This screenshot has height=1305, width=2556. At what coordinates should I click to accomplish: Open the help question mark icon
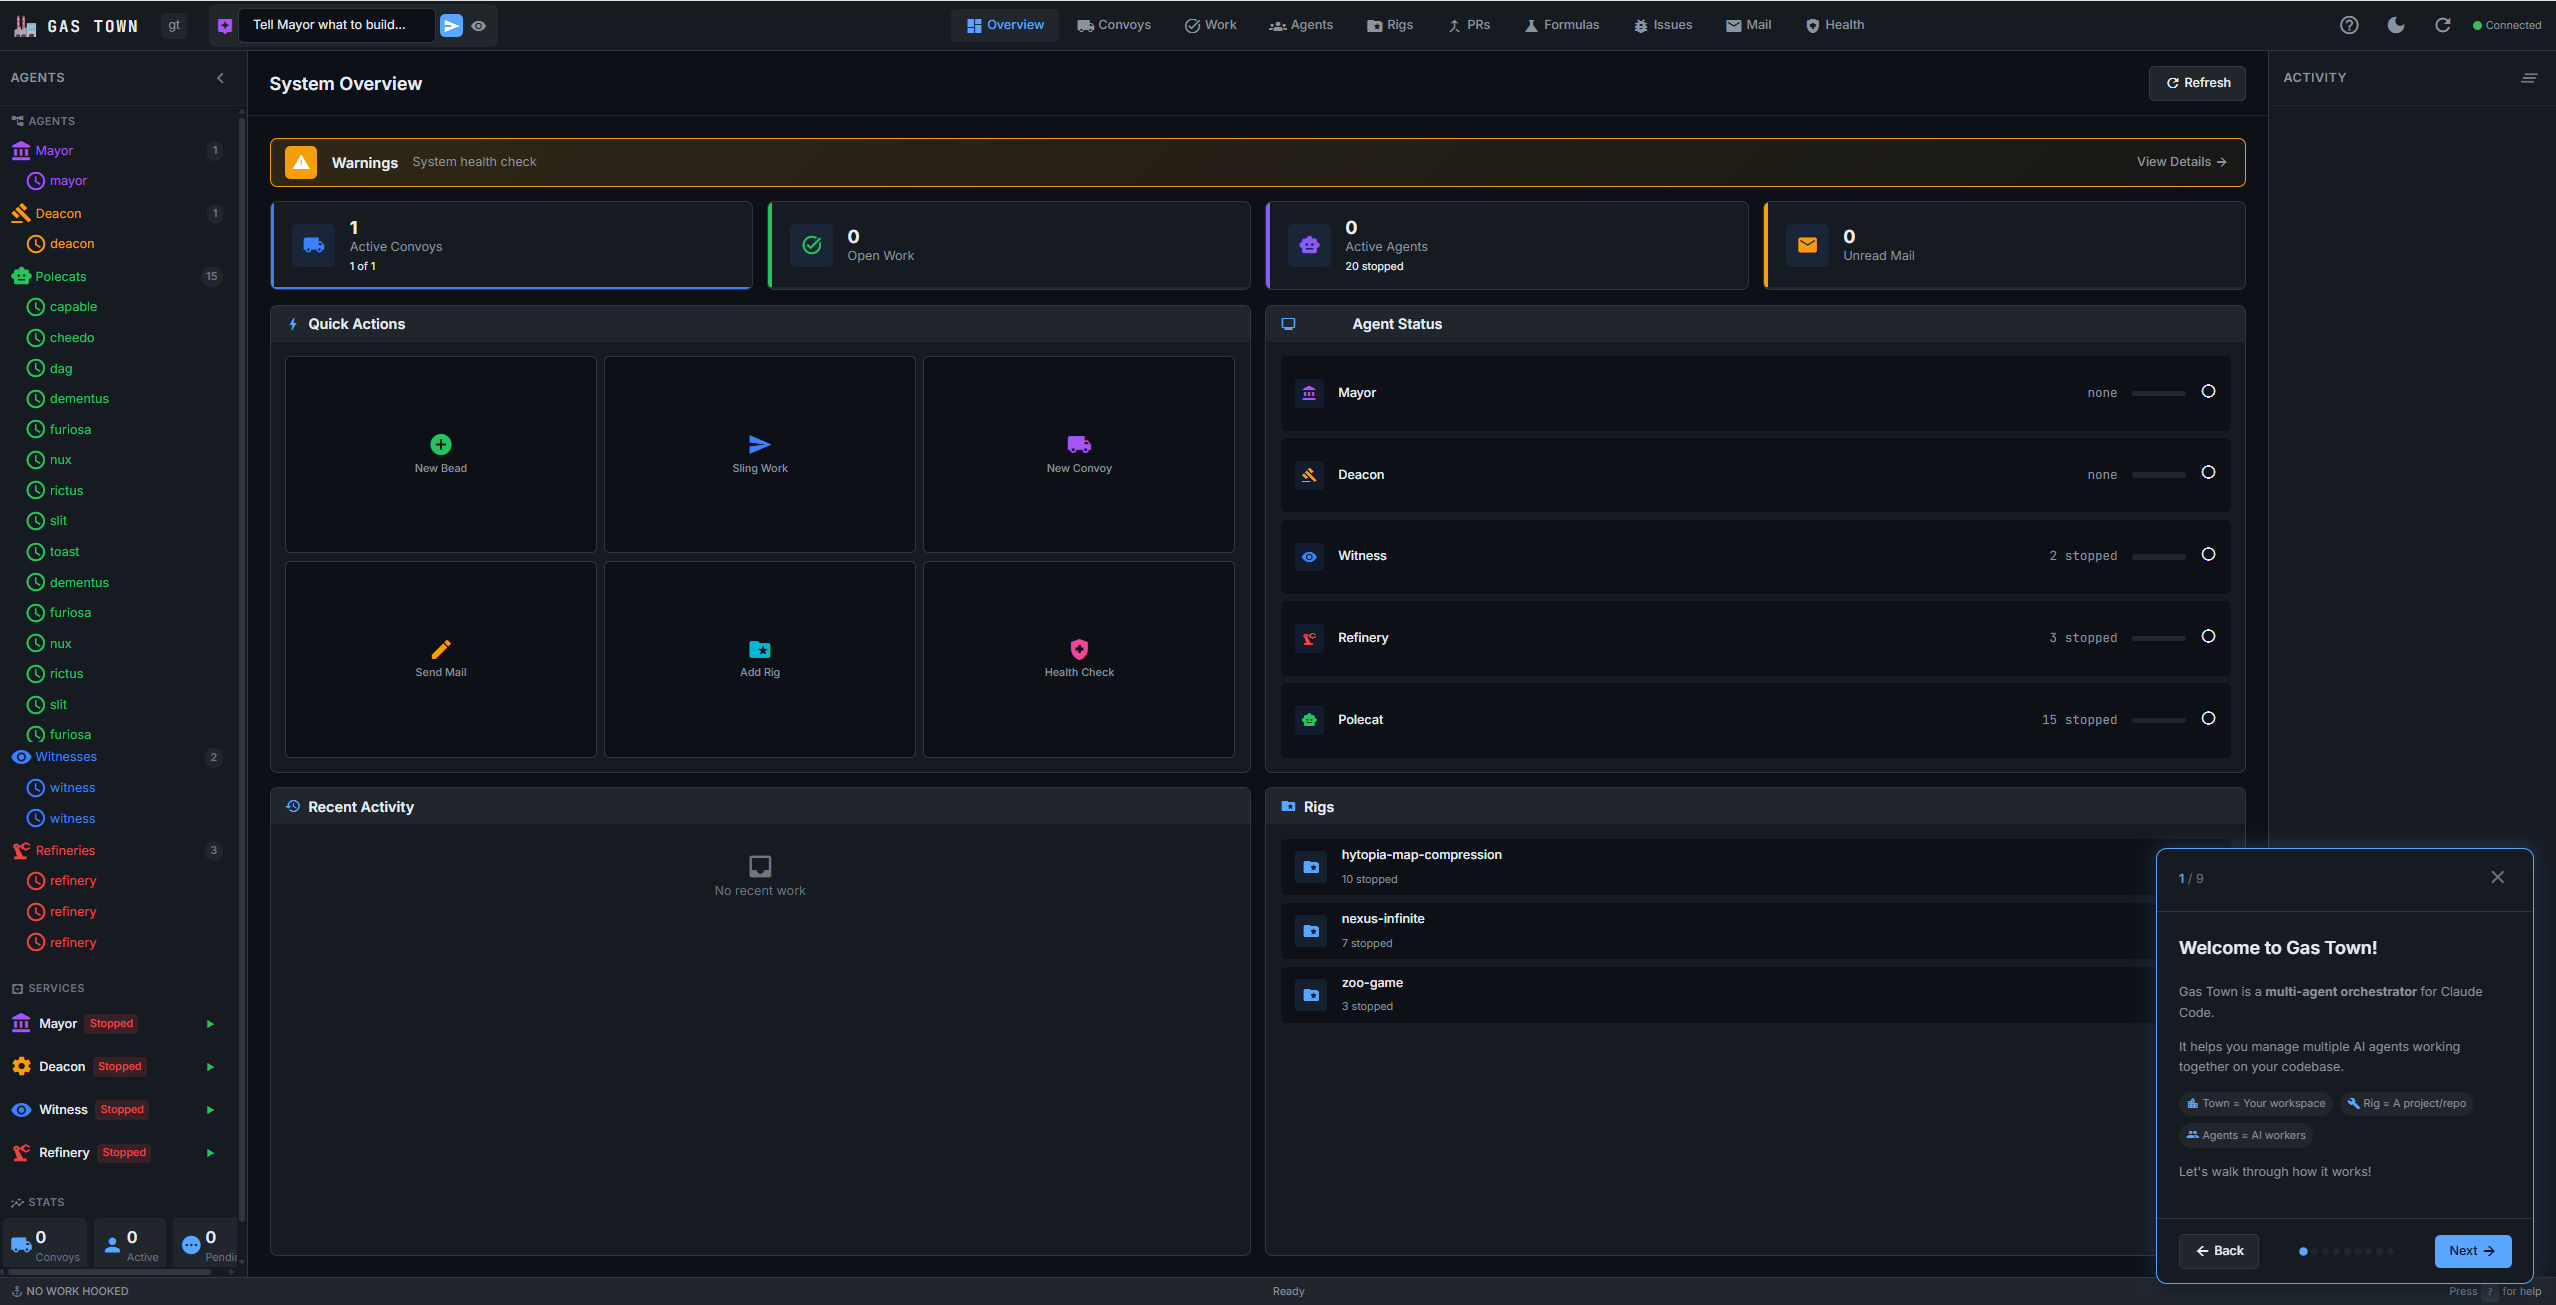click(2349, 25)
